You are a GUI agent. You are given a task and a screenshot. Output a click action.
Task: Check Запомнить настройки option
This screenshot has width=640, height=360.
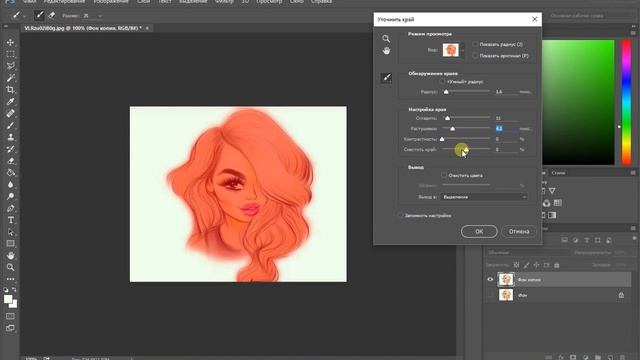pyautogui.click(x=400, y=216)
